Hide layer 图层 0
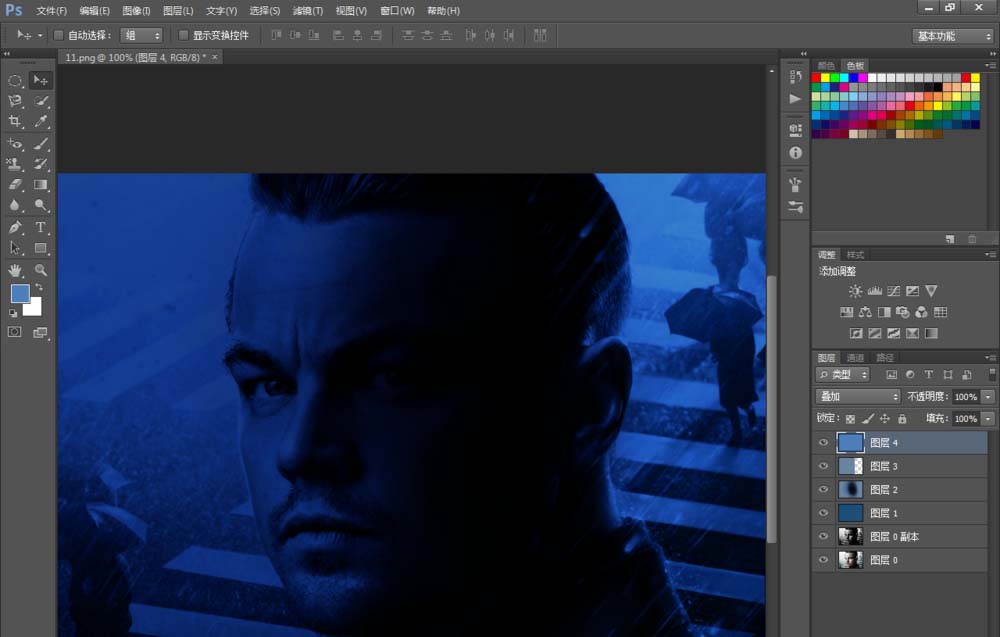Viewport: 1000px width, 637px height. 823,560
